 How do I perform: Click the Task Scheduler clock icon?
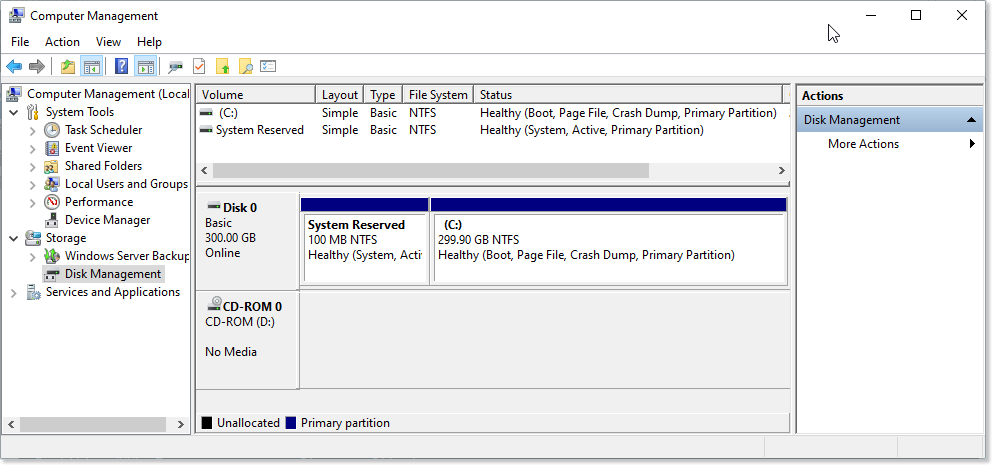[x=52, y=130]
